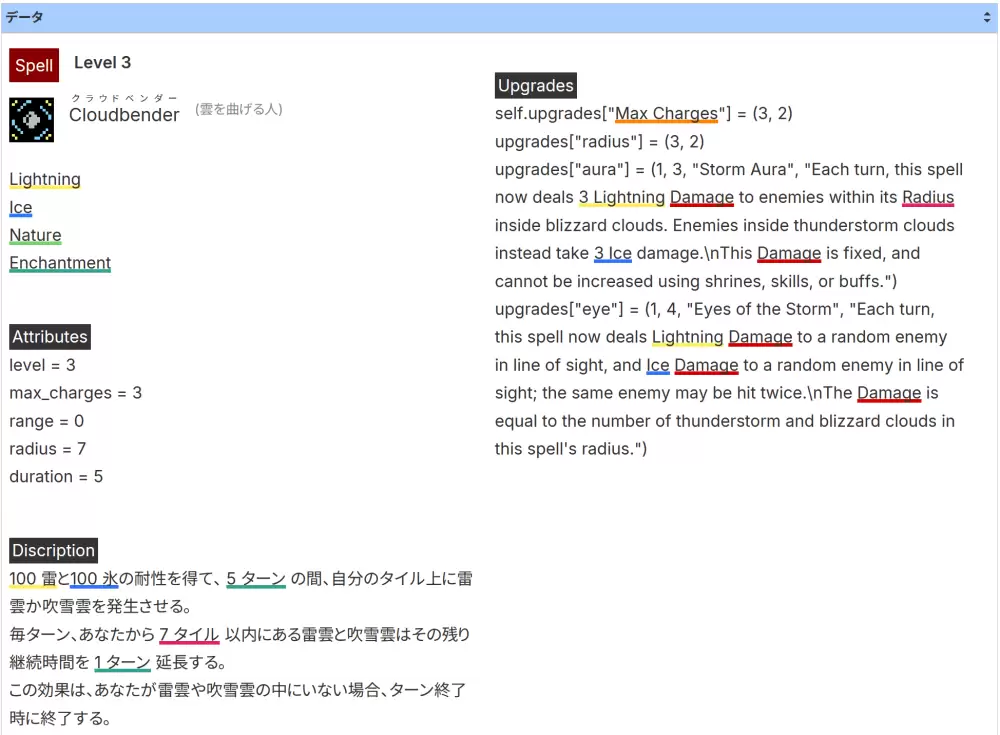Click the Radius link in the upgrades text
Viewport: 1000px width, 735px height.
(x=928, y=198)
